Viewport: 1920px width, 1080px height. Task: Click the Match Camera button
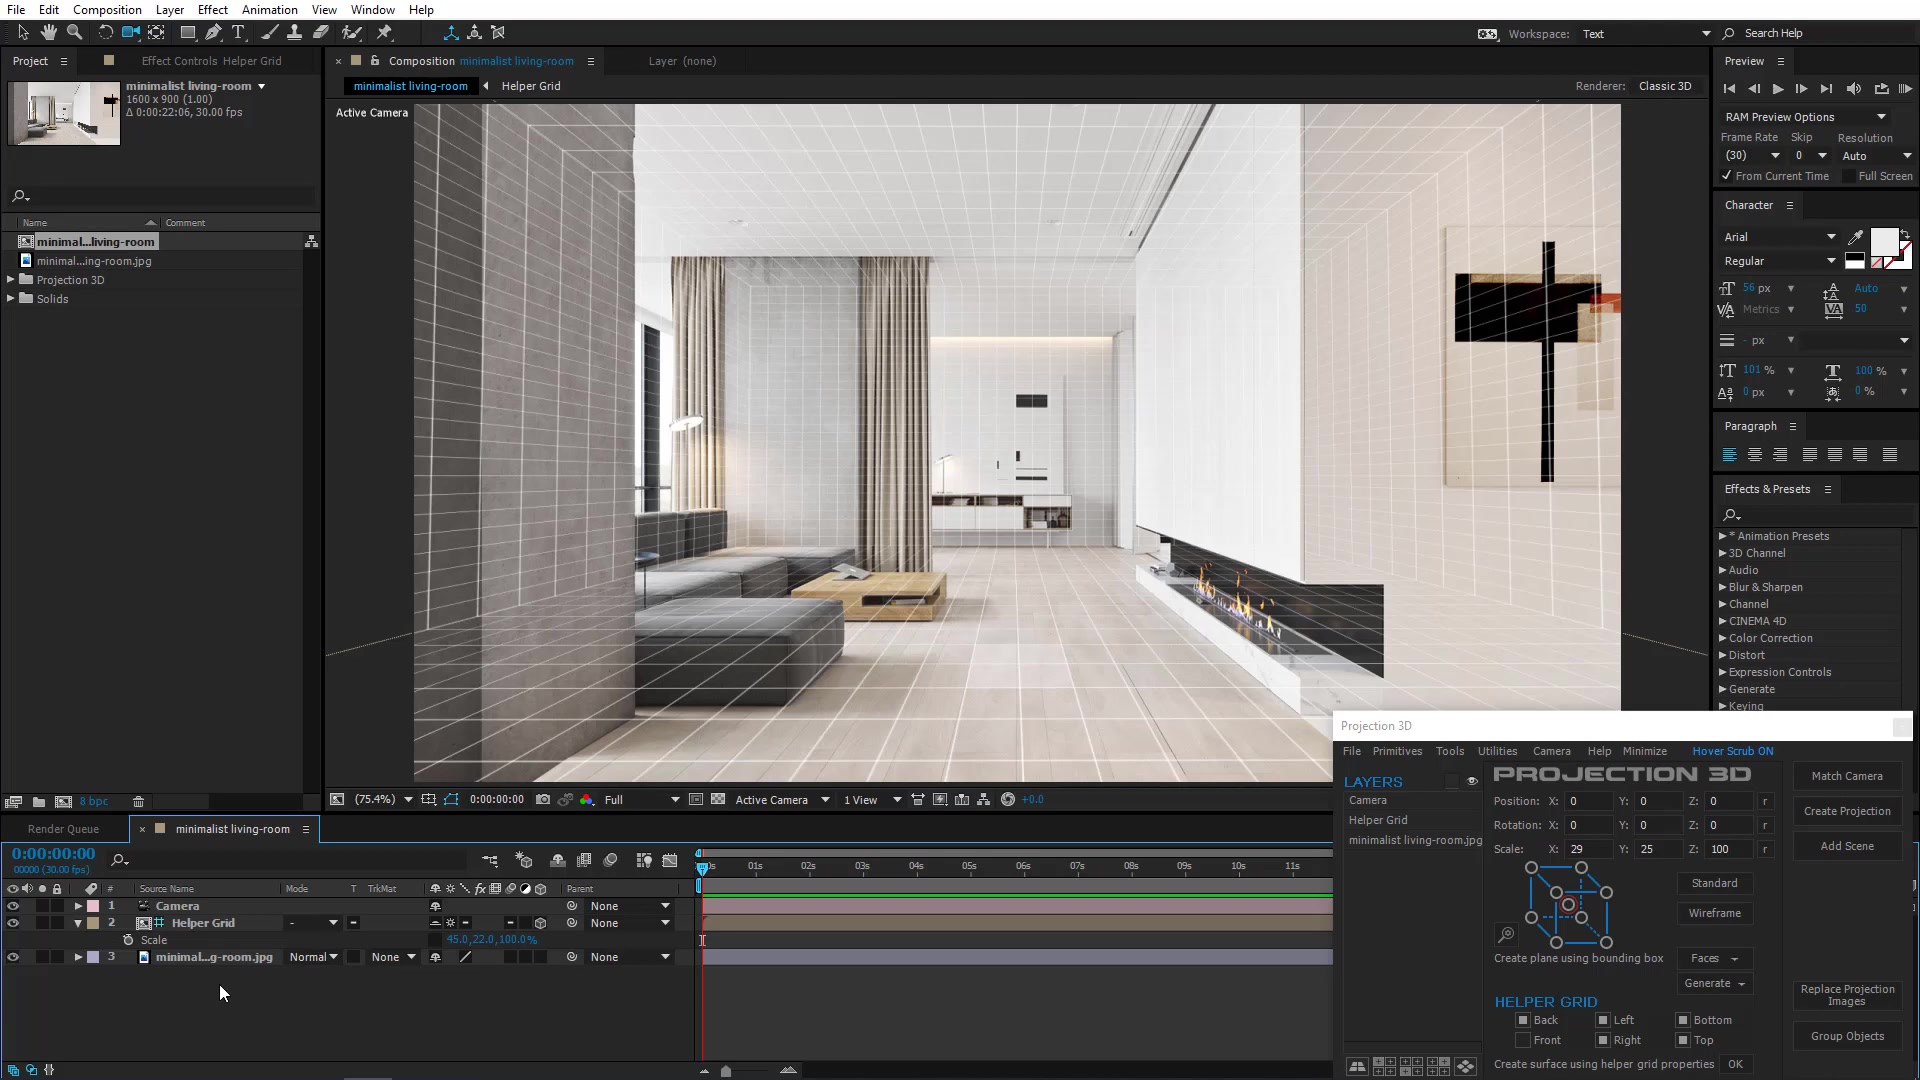1846,776
